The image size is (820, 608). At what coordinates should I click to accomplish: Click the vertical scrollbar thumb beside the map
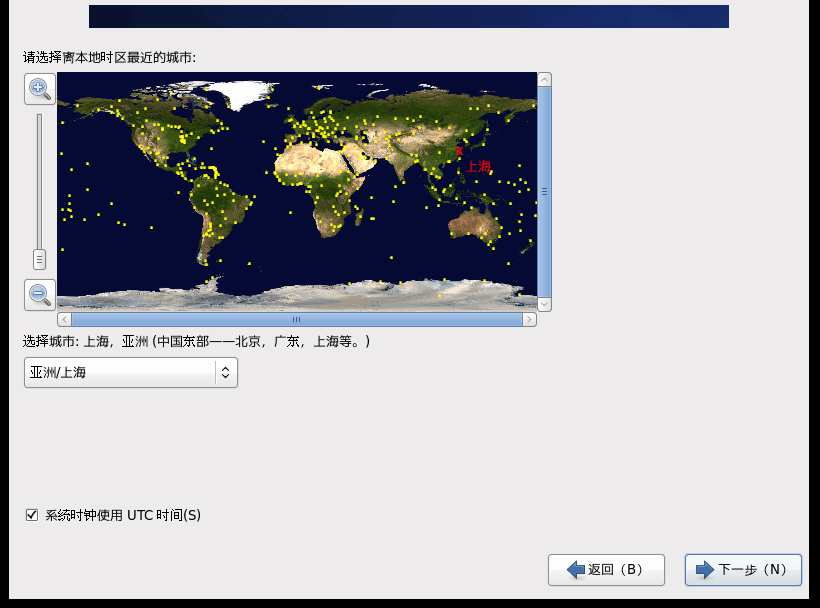544,192
